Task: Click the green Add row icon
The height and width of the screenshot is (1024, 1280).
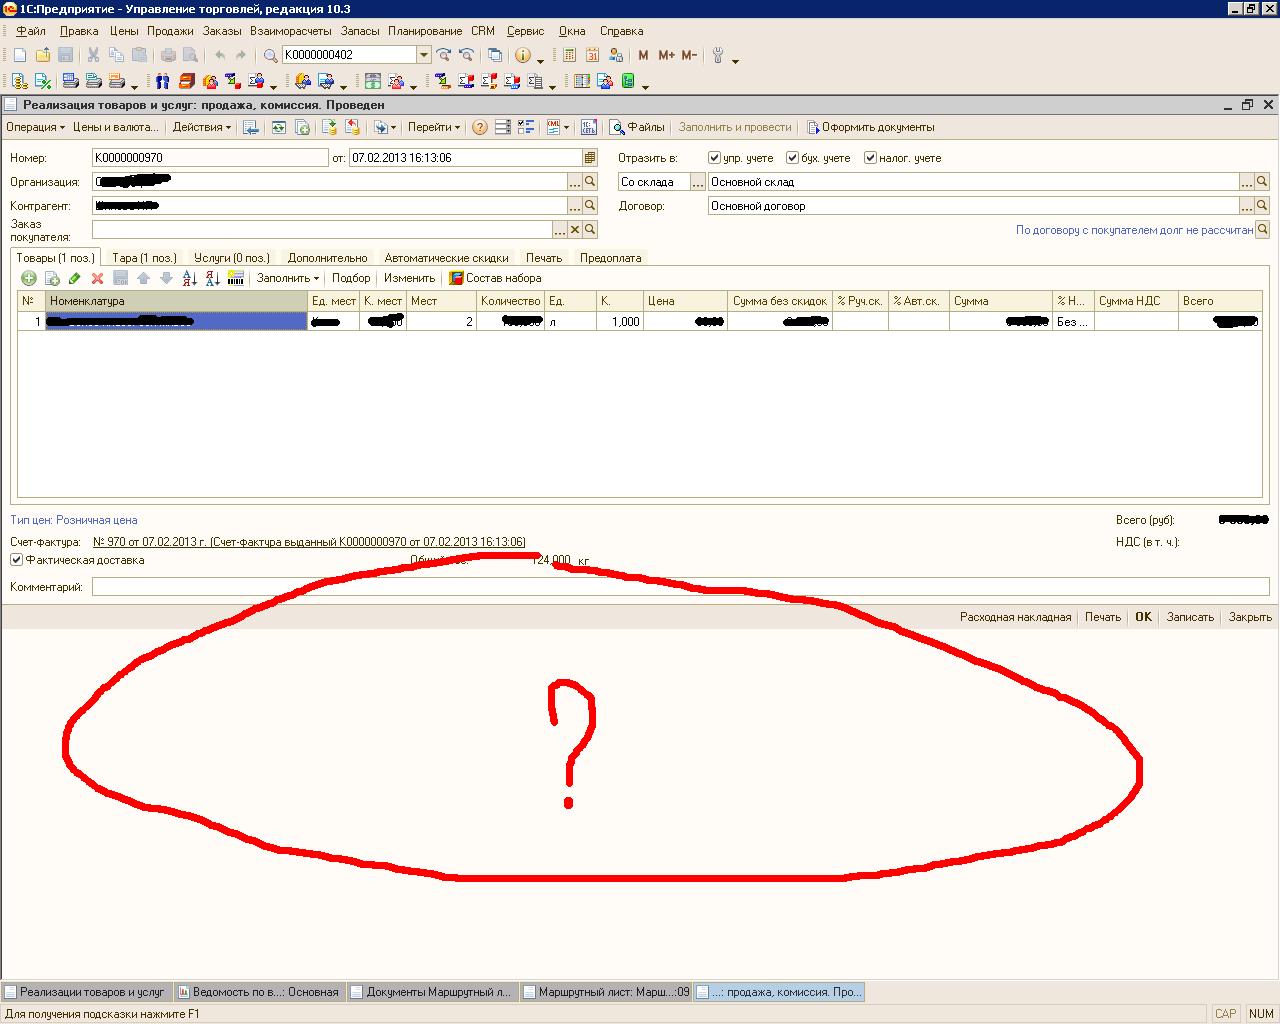Action: pos(28,279)
